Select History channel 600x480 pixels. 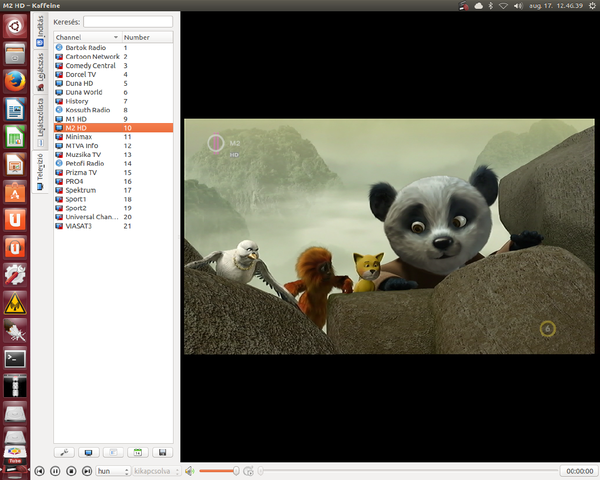click(113, 101)
